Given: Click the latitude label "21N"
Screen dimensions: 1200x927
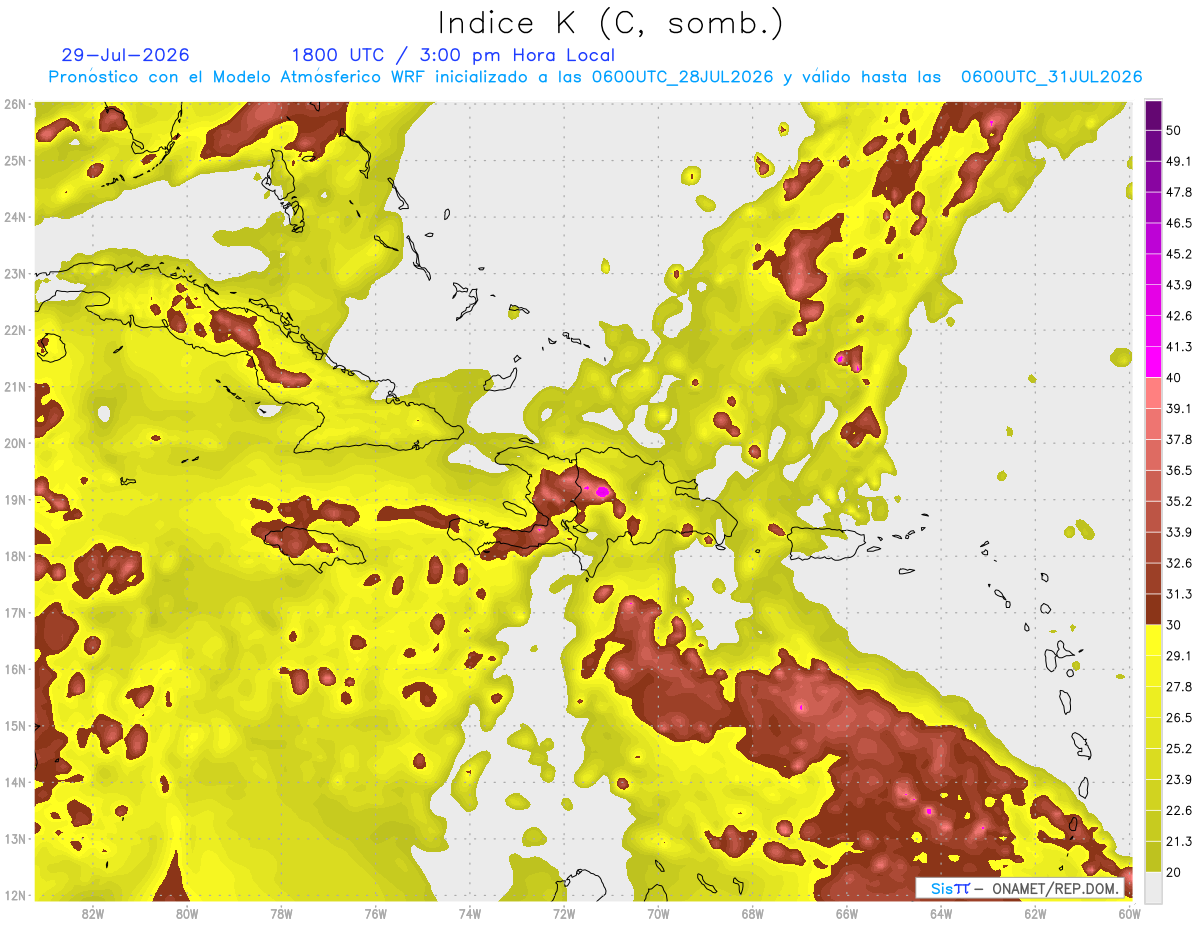Looking at the screenshot, I should 14,387.
